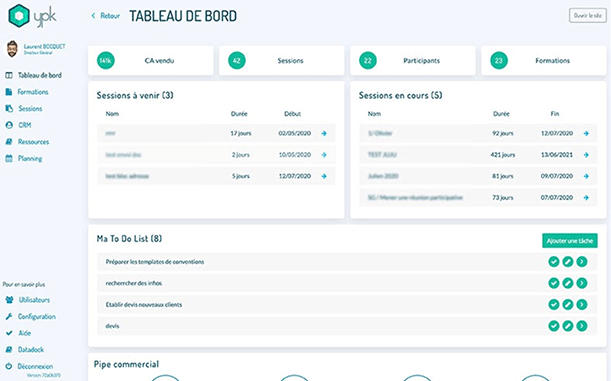Mark 'Etablir devis nouveaux clients' done
Screen dimensions: 611x381
pyautogui.click(x=554, y=305)
